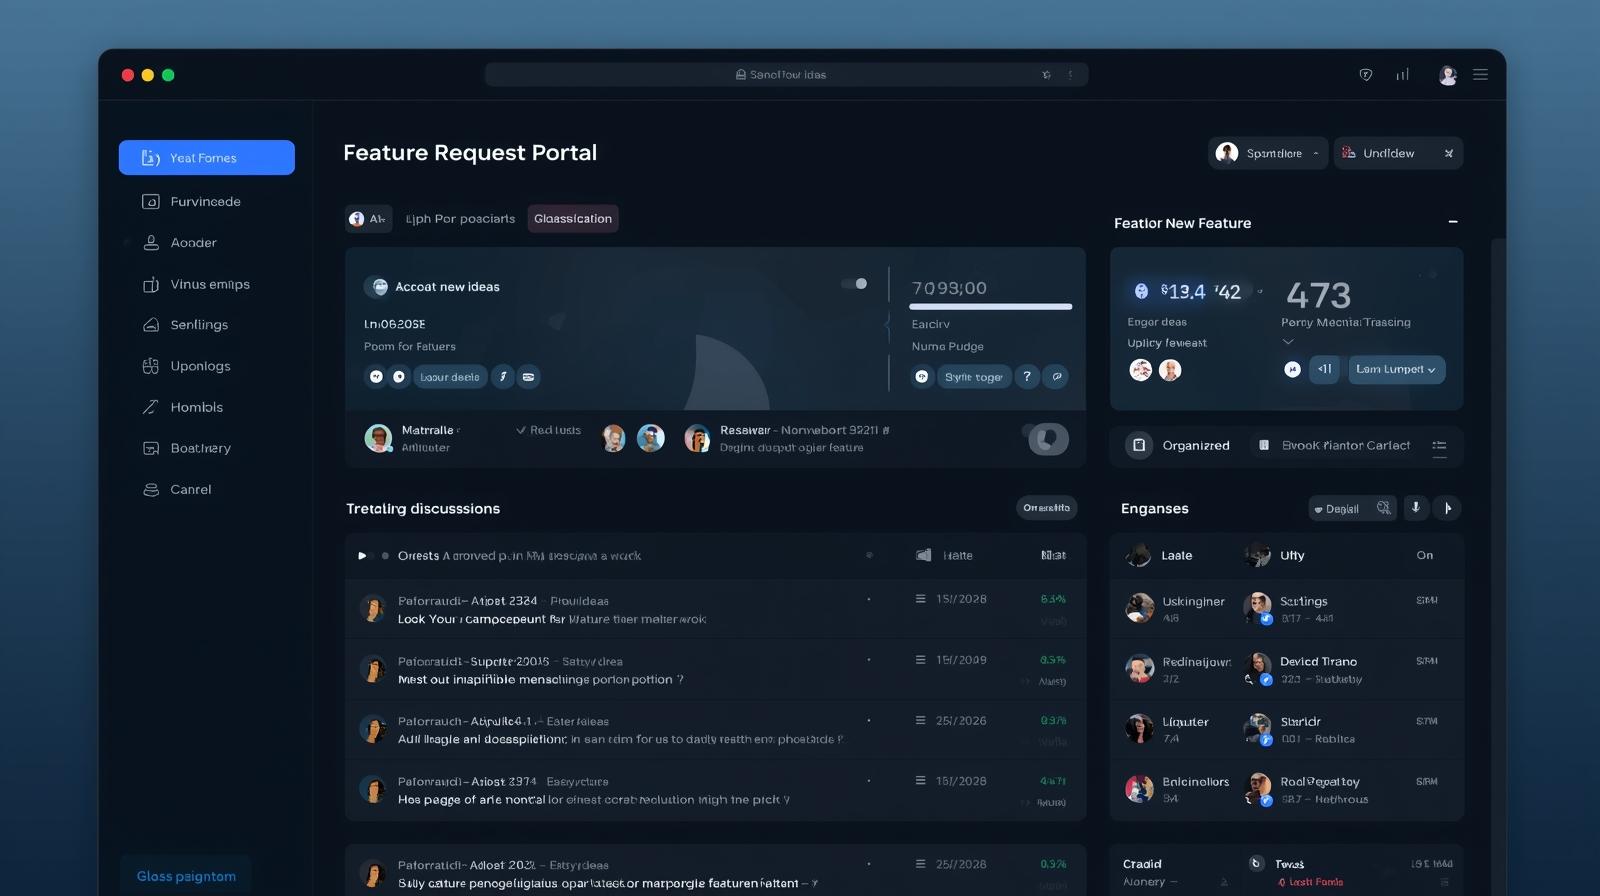Image resolution: width=1600 pixels, height=896 pixels.
Task: Open the list icon on Atirulle4.1 row
Action: tap(920, 720)
